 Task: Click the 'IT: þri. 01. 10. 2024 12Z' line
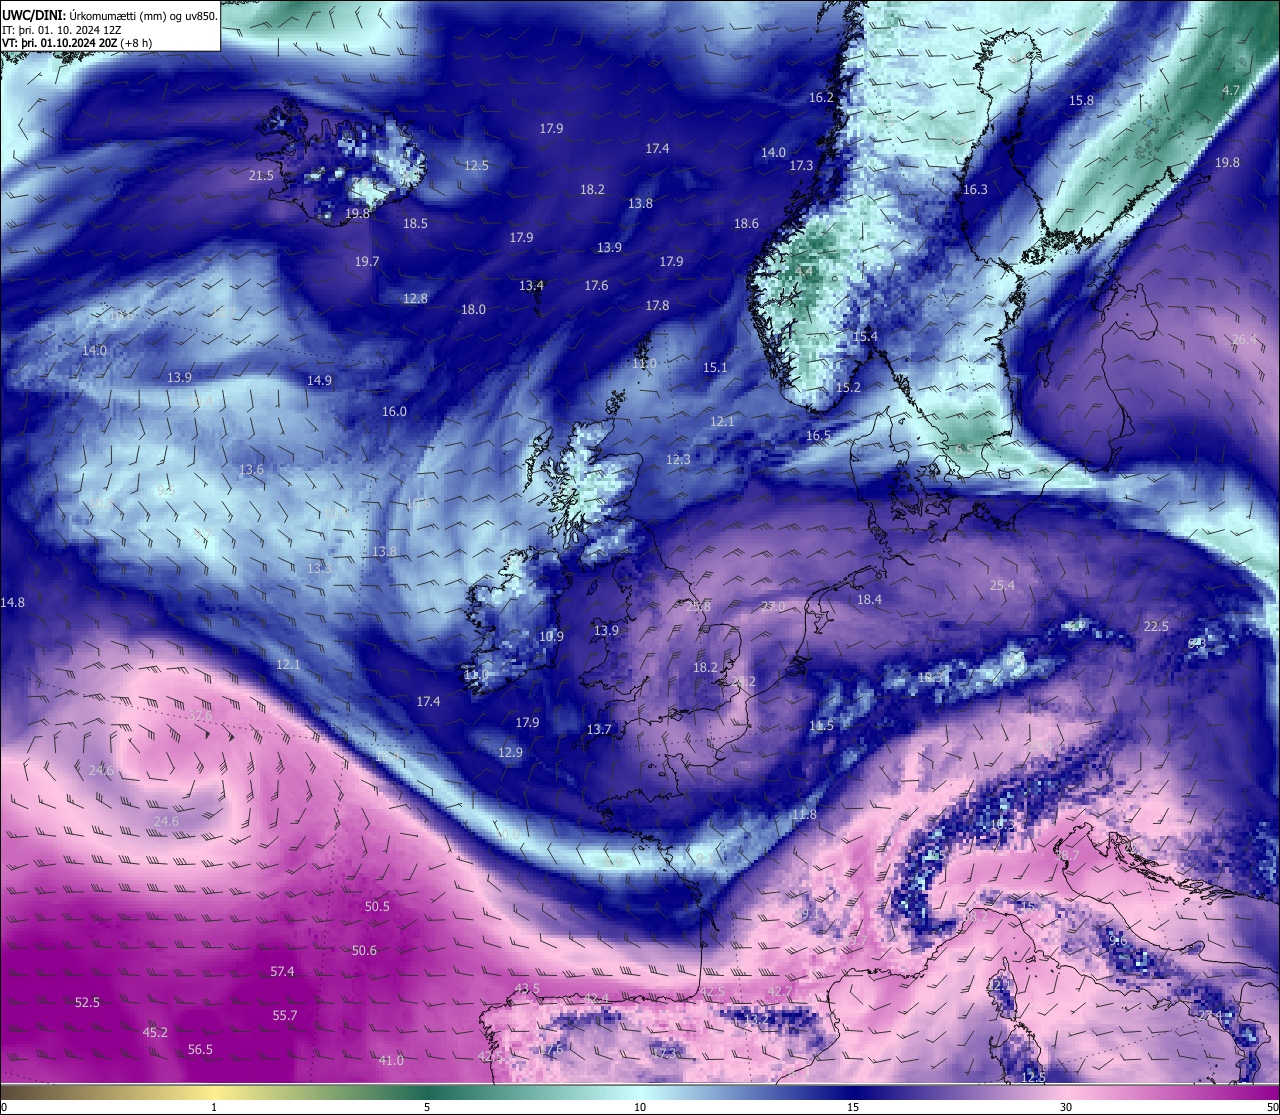(62, 30)
